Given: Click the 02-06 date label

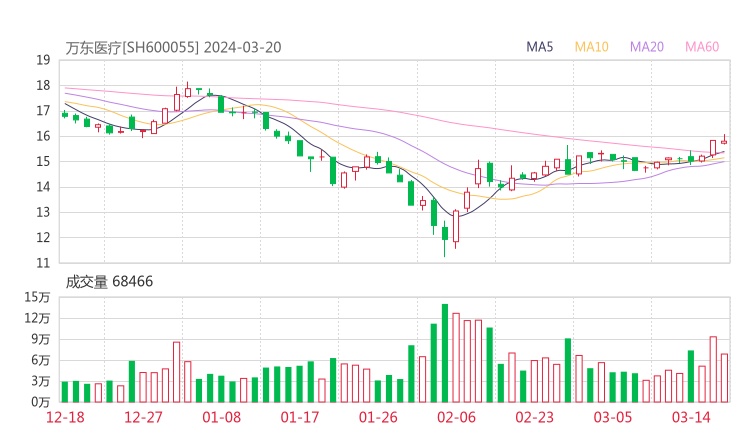Looking at the screenshot, I should (x=456, y=417).
